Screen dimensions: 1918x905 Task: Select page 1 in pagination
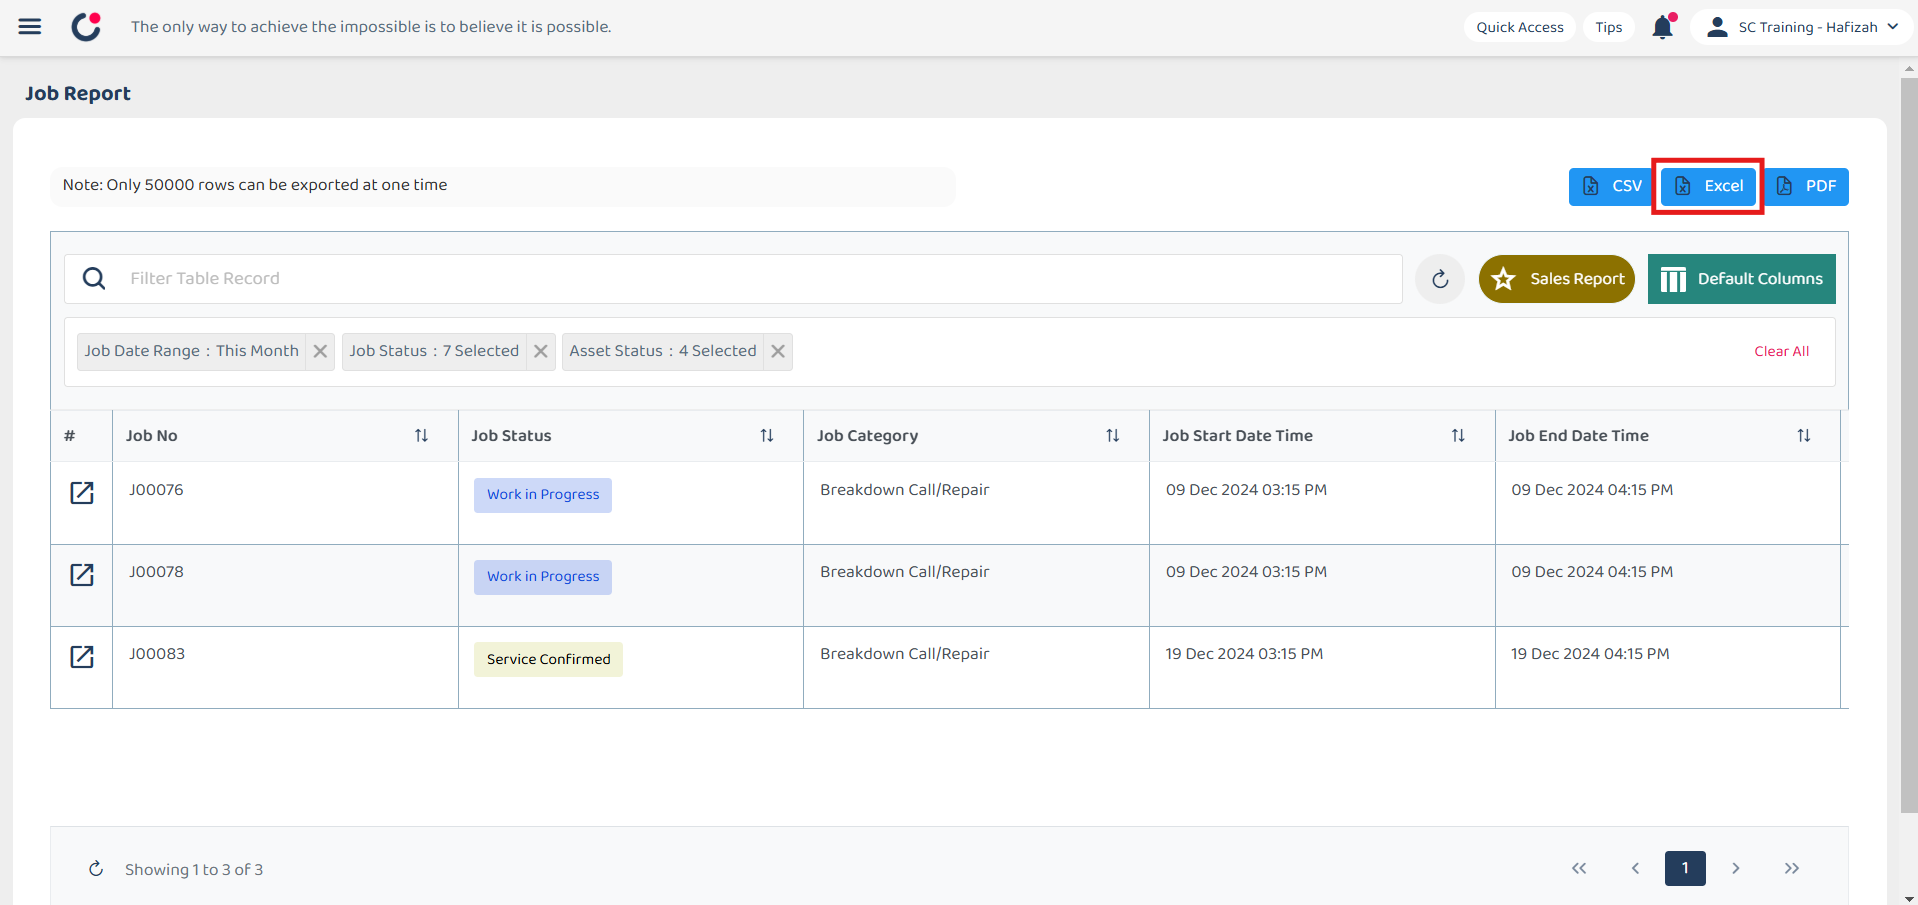pos(1685,868)
